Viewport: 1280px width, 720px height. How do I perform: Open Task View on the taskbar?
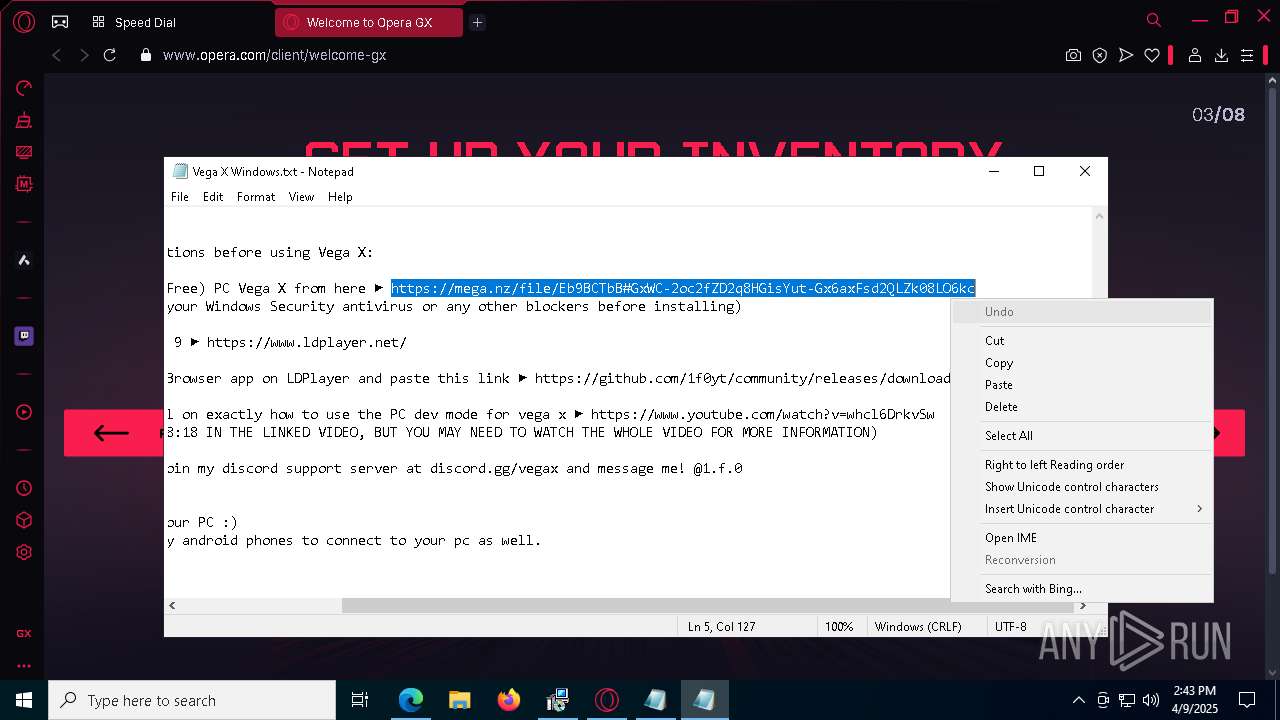360,700
